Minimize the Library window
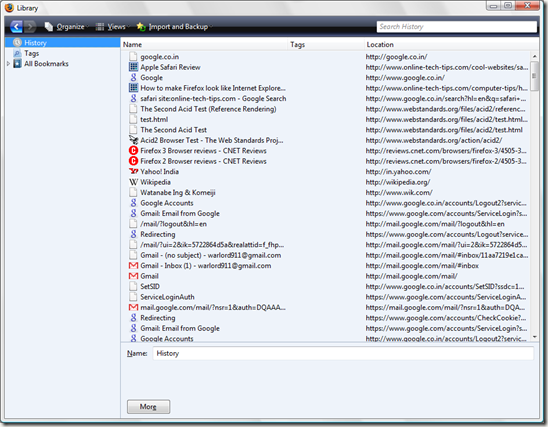 (x=493, y=6)
